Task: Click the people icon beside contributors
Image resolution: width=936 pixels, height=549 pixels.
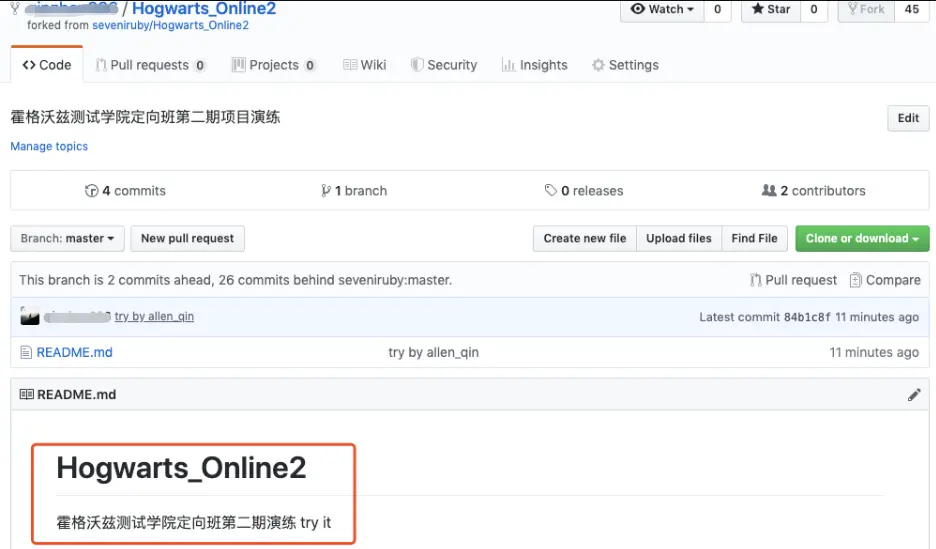Action: [769, 190]
